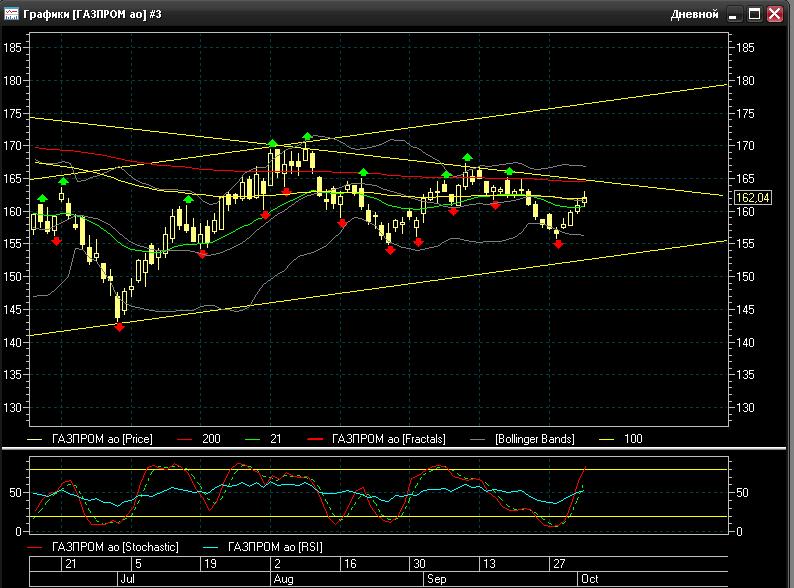The image size is (794, 588).
Task: Click the last candlestick on the price chart
Action: (584, 200)
